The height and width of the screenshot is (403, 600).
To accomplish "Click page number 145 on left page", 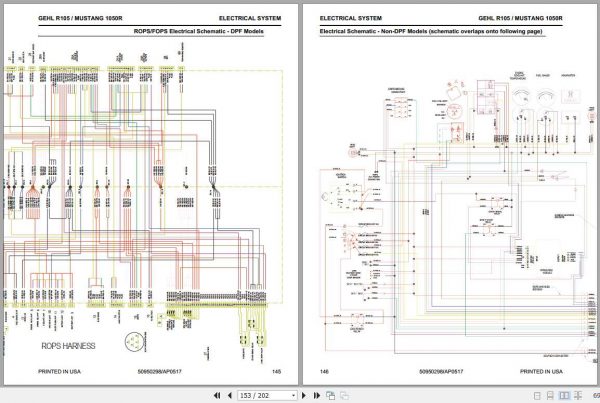I will 276,371.
